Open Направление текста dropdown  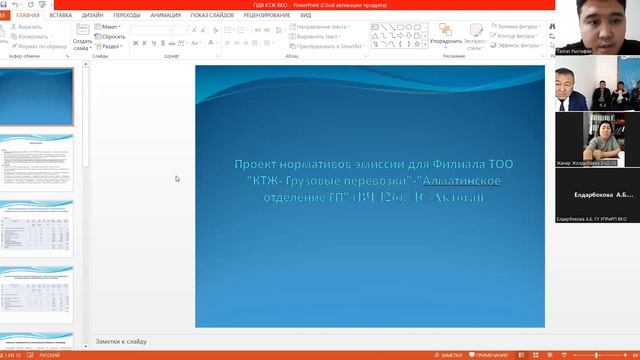pos(320,27)
